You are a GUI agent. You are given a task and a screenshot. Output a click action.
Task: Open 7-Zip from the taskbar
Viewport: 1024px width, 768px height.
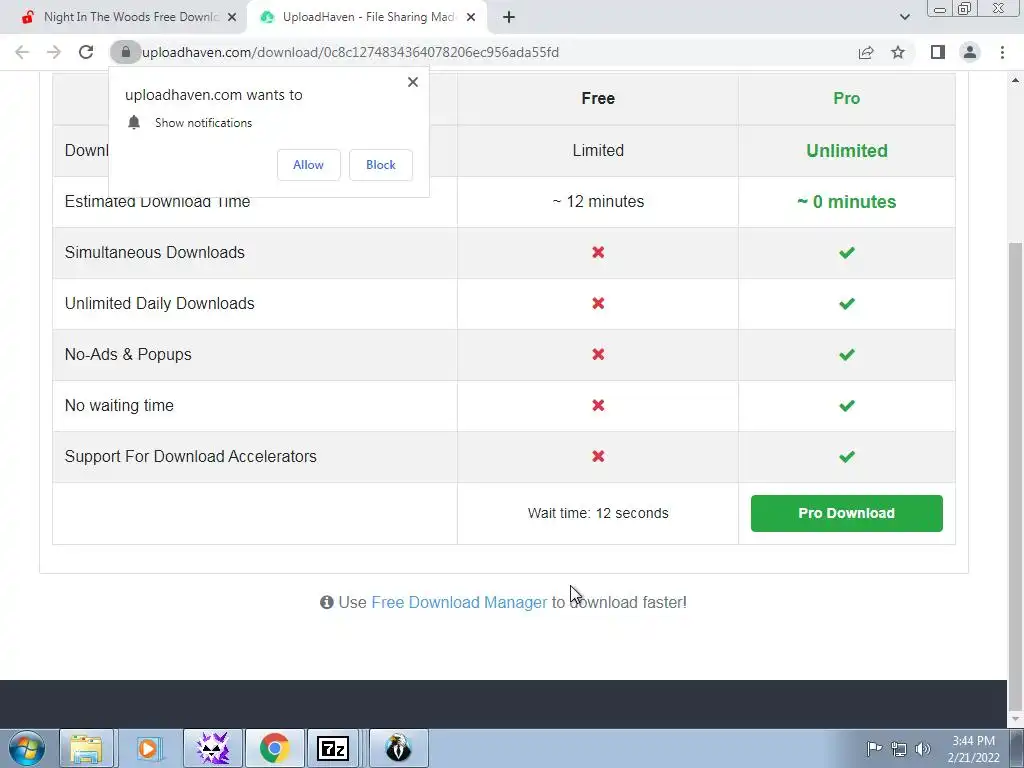333,748
